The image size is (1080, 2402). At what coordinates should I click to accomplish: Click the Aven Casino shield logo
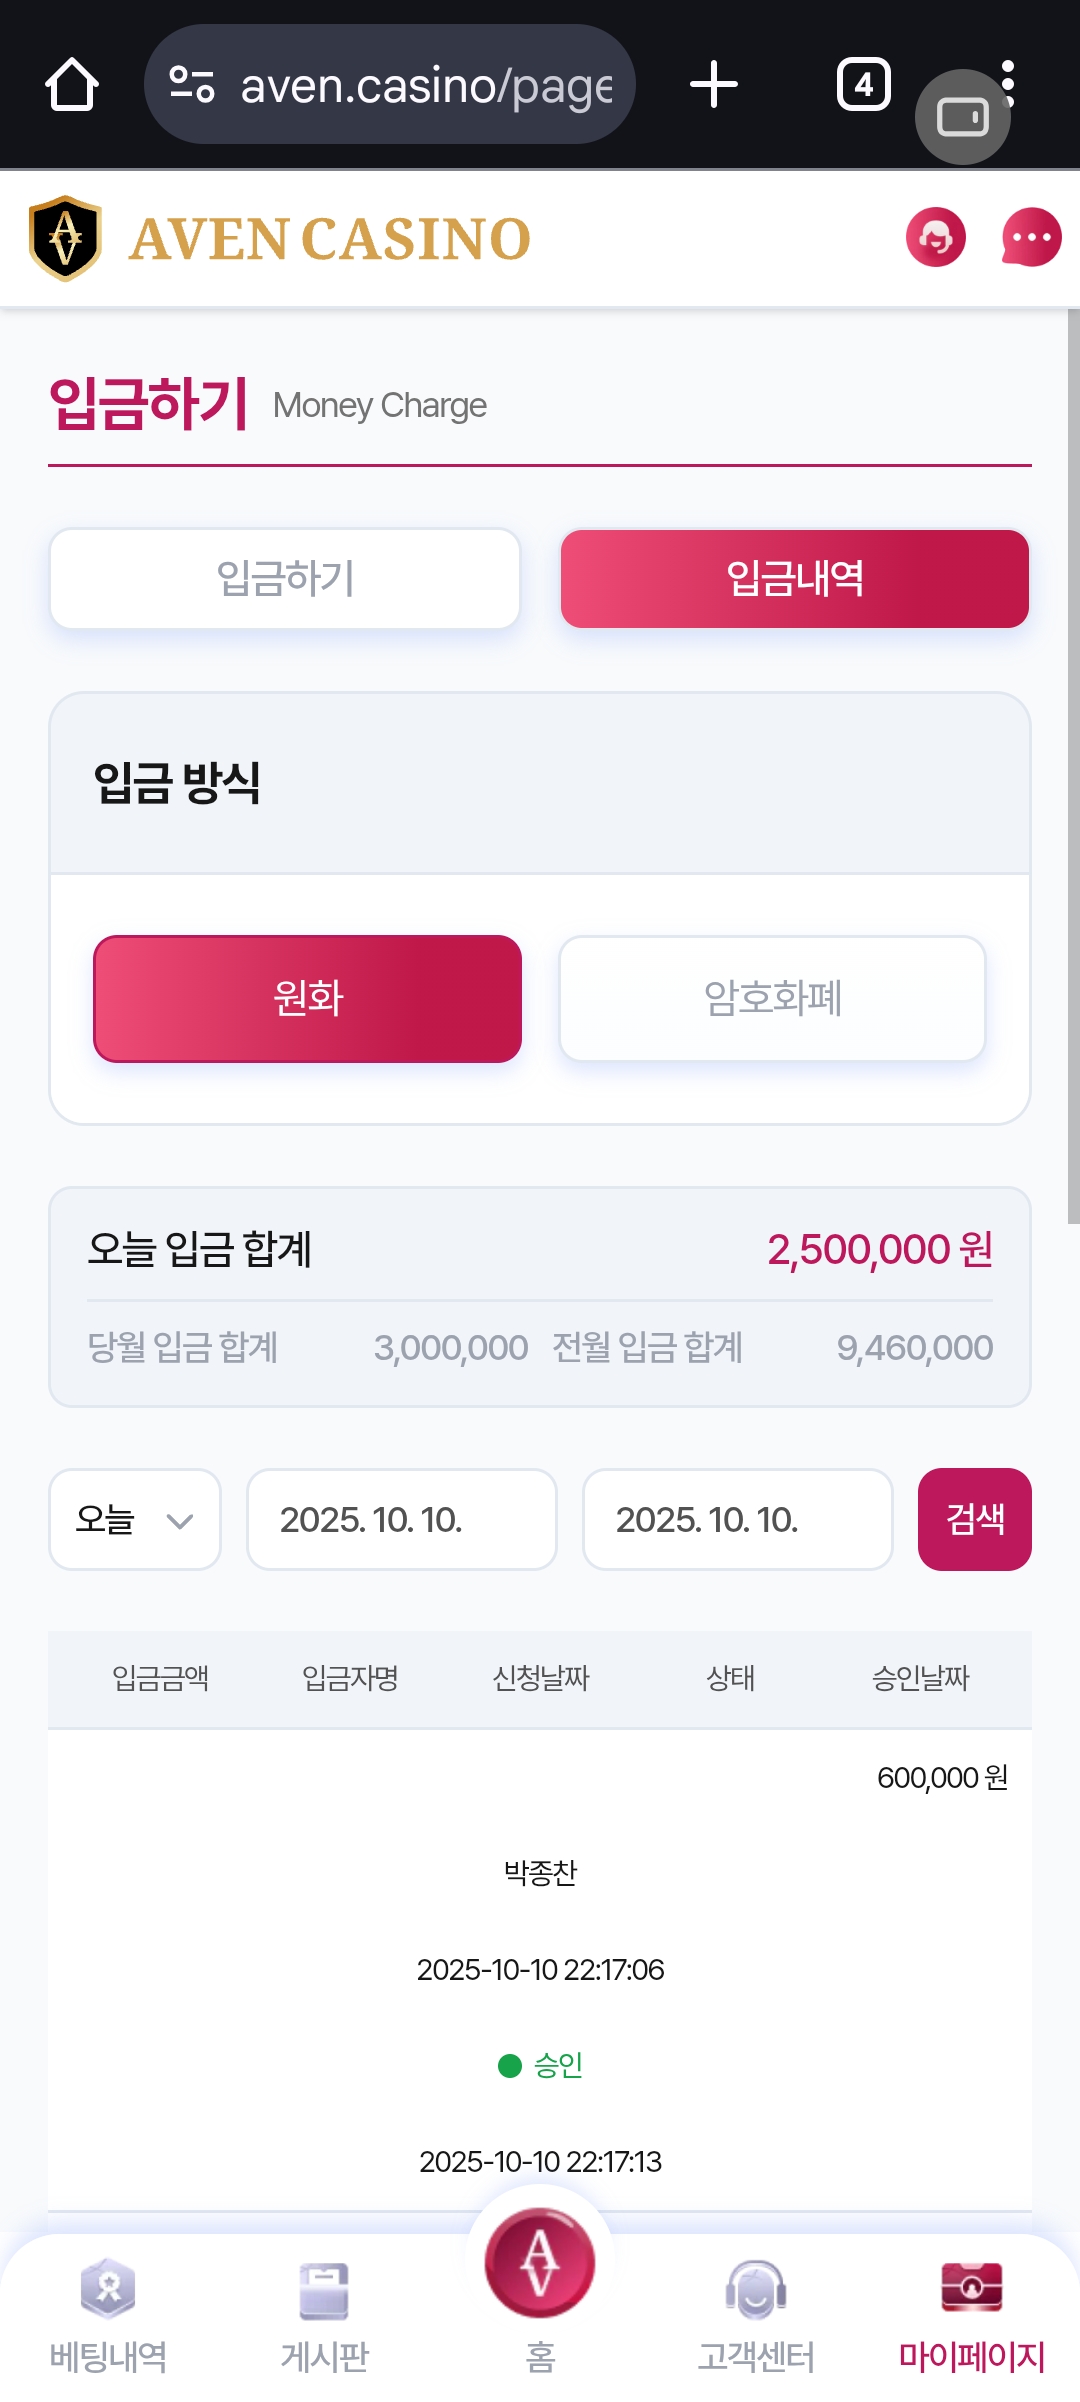[x=66, y=238]
